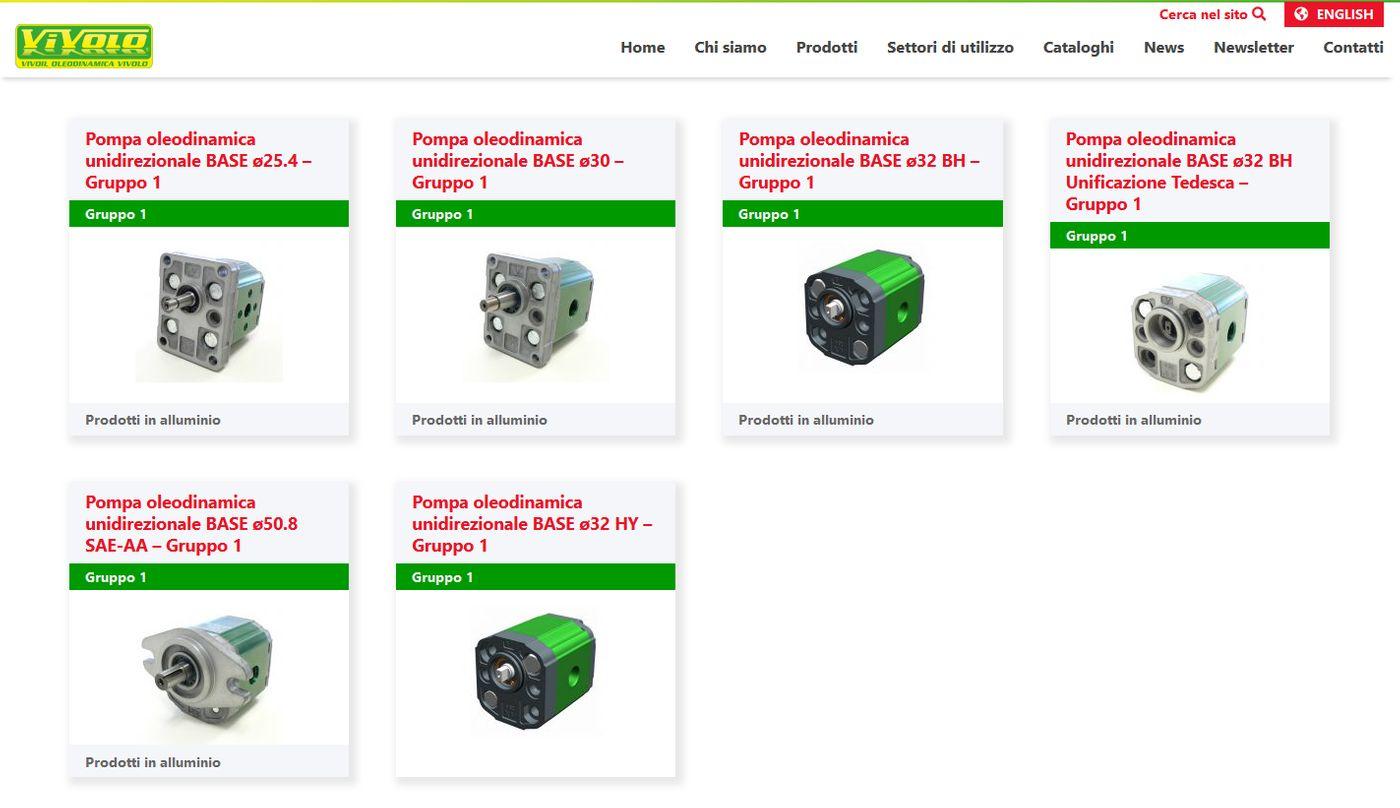Go to the Cataloghi page

coord(1078,47)
